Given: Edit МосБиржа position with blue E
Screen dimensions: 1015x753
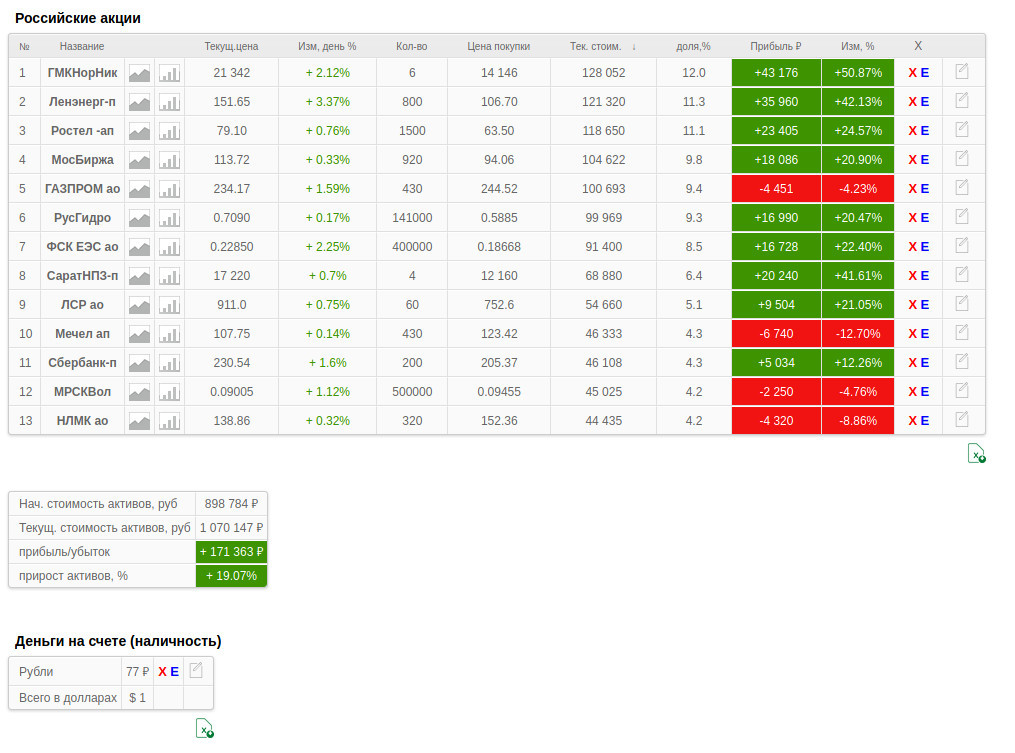Looking at the screenshot, I should [925, 160].
